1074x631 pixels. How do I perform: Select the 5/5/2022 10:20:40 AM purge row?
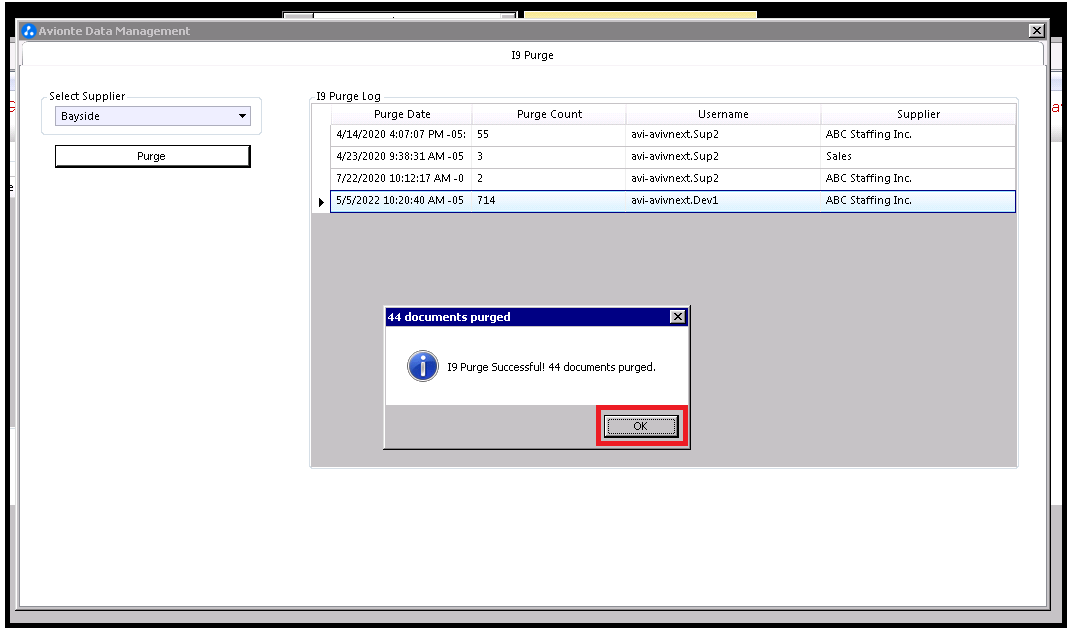coord(673,201)
